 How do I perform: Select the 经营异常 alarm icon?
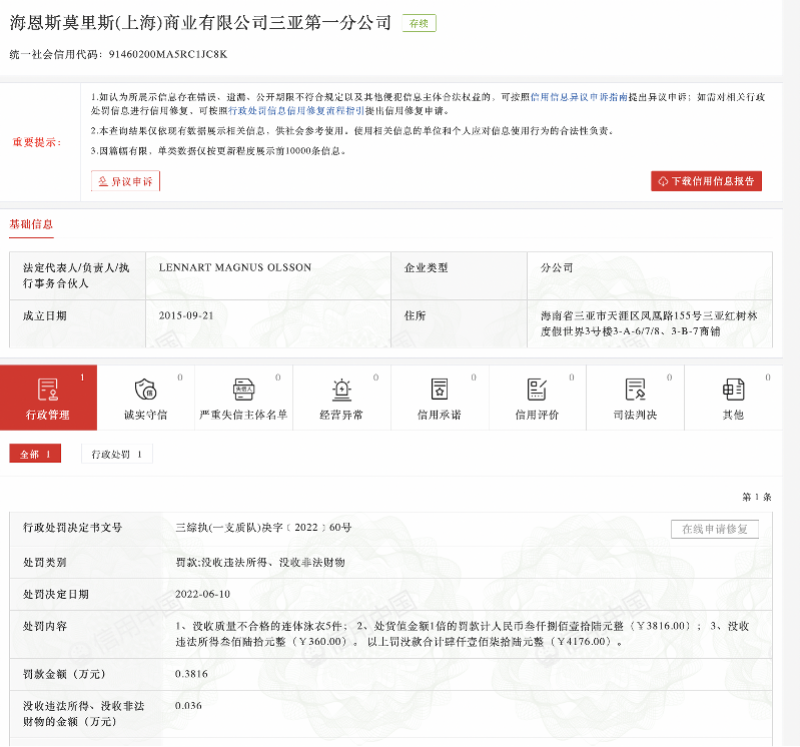[x=342, y=390]
